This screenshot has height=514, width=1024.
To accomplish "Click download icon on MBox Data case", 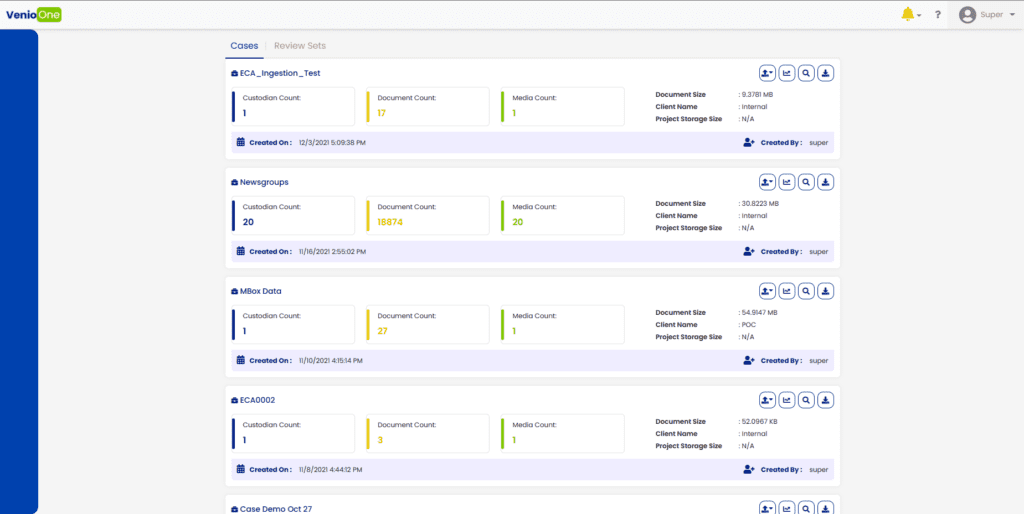I will (826, 291).
